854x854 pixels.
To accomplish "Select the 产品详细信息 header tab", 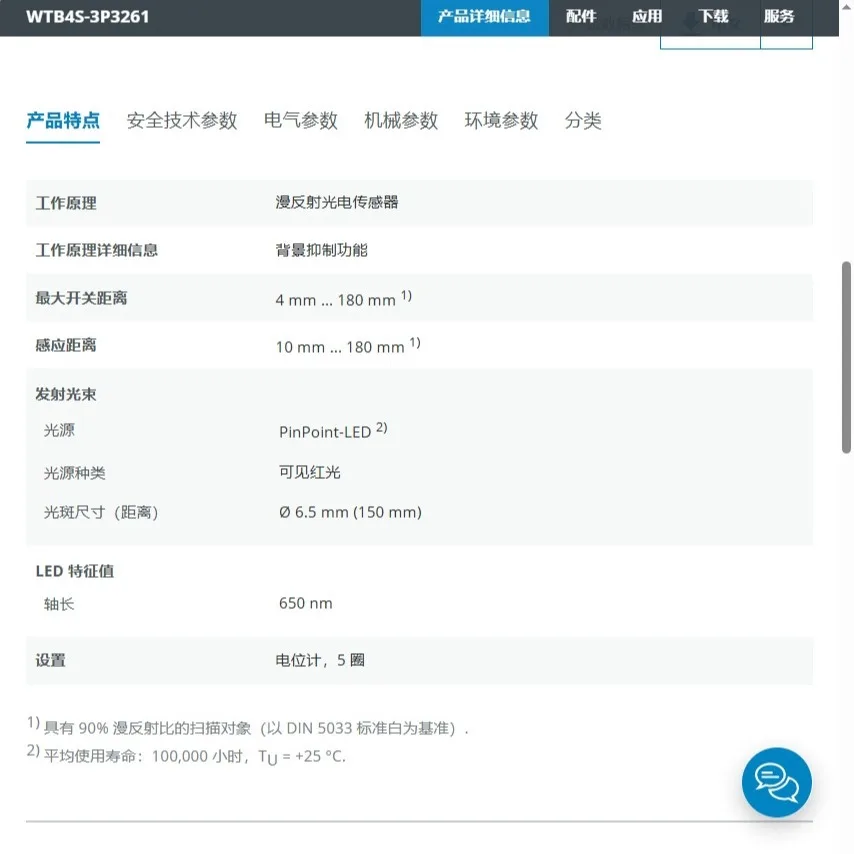I will click(484, 17).
